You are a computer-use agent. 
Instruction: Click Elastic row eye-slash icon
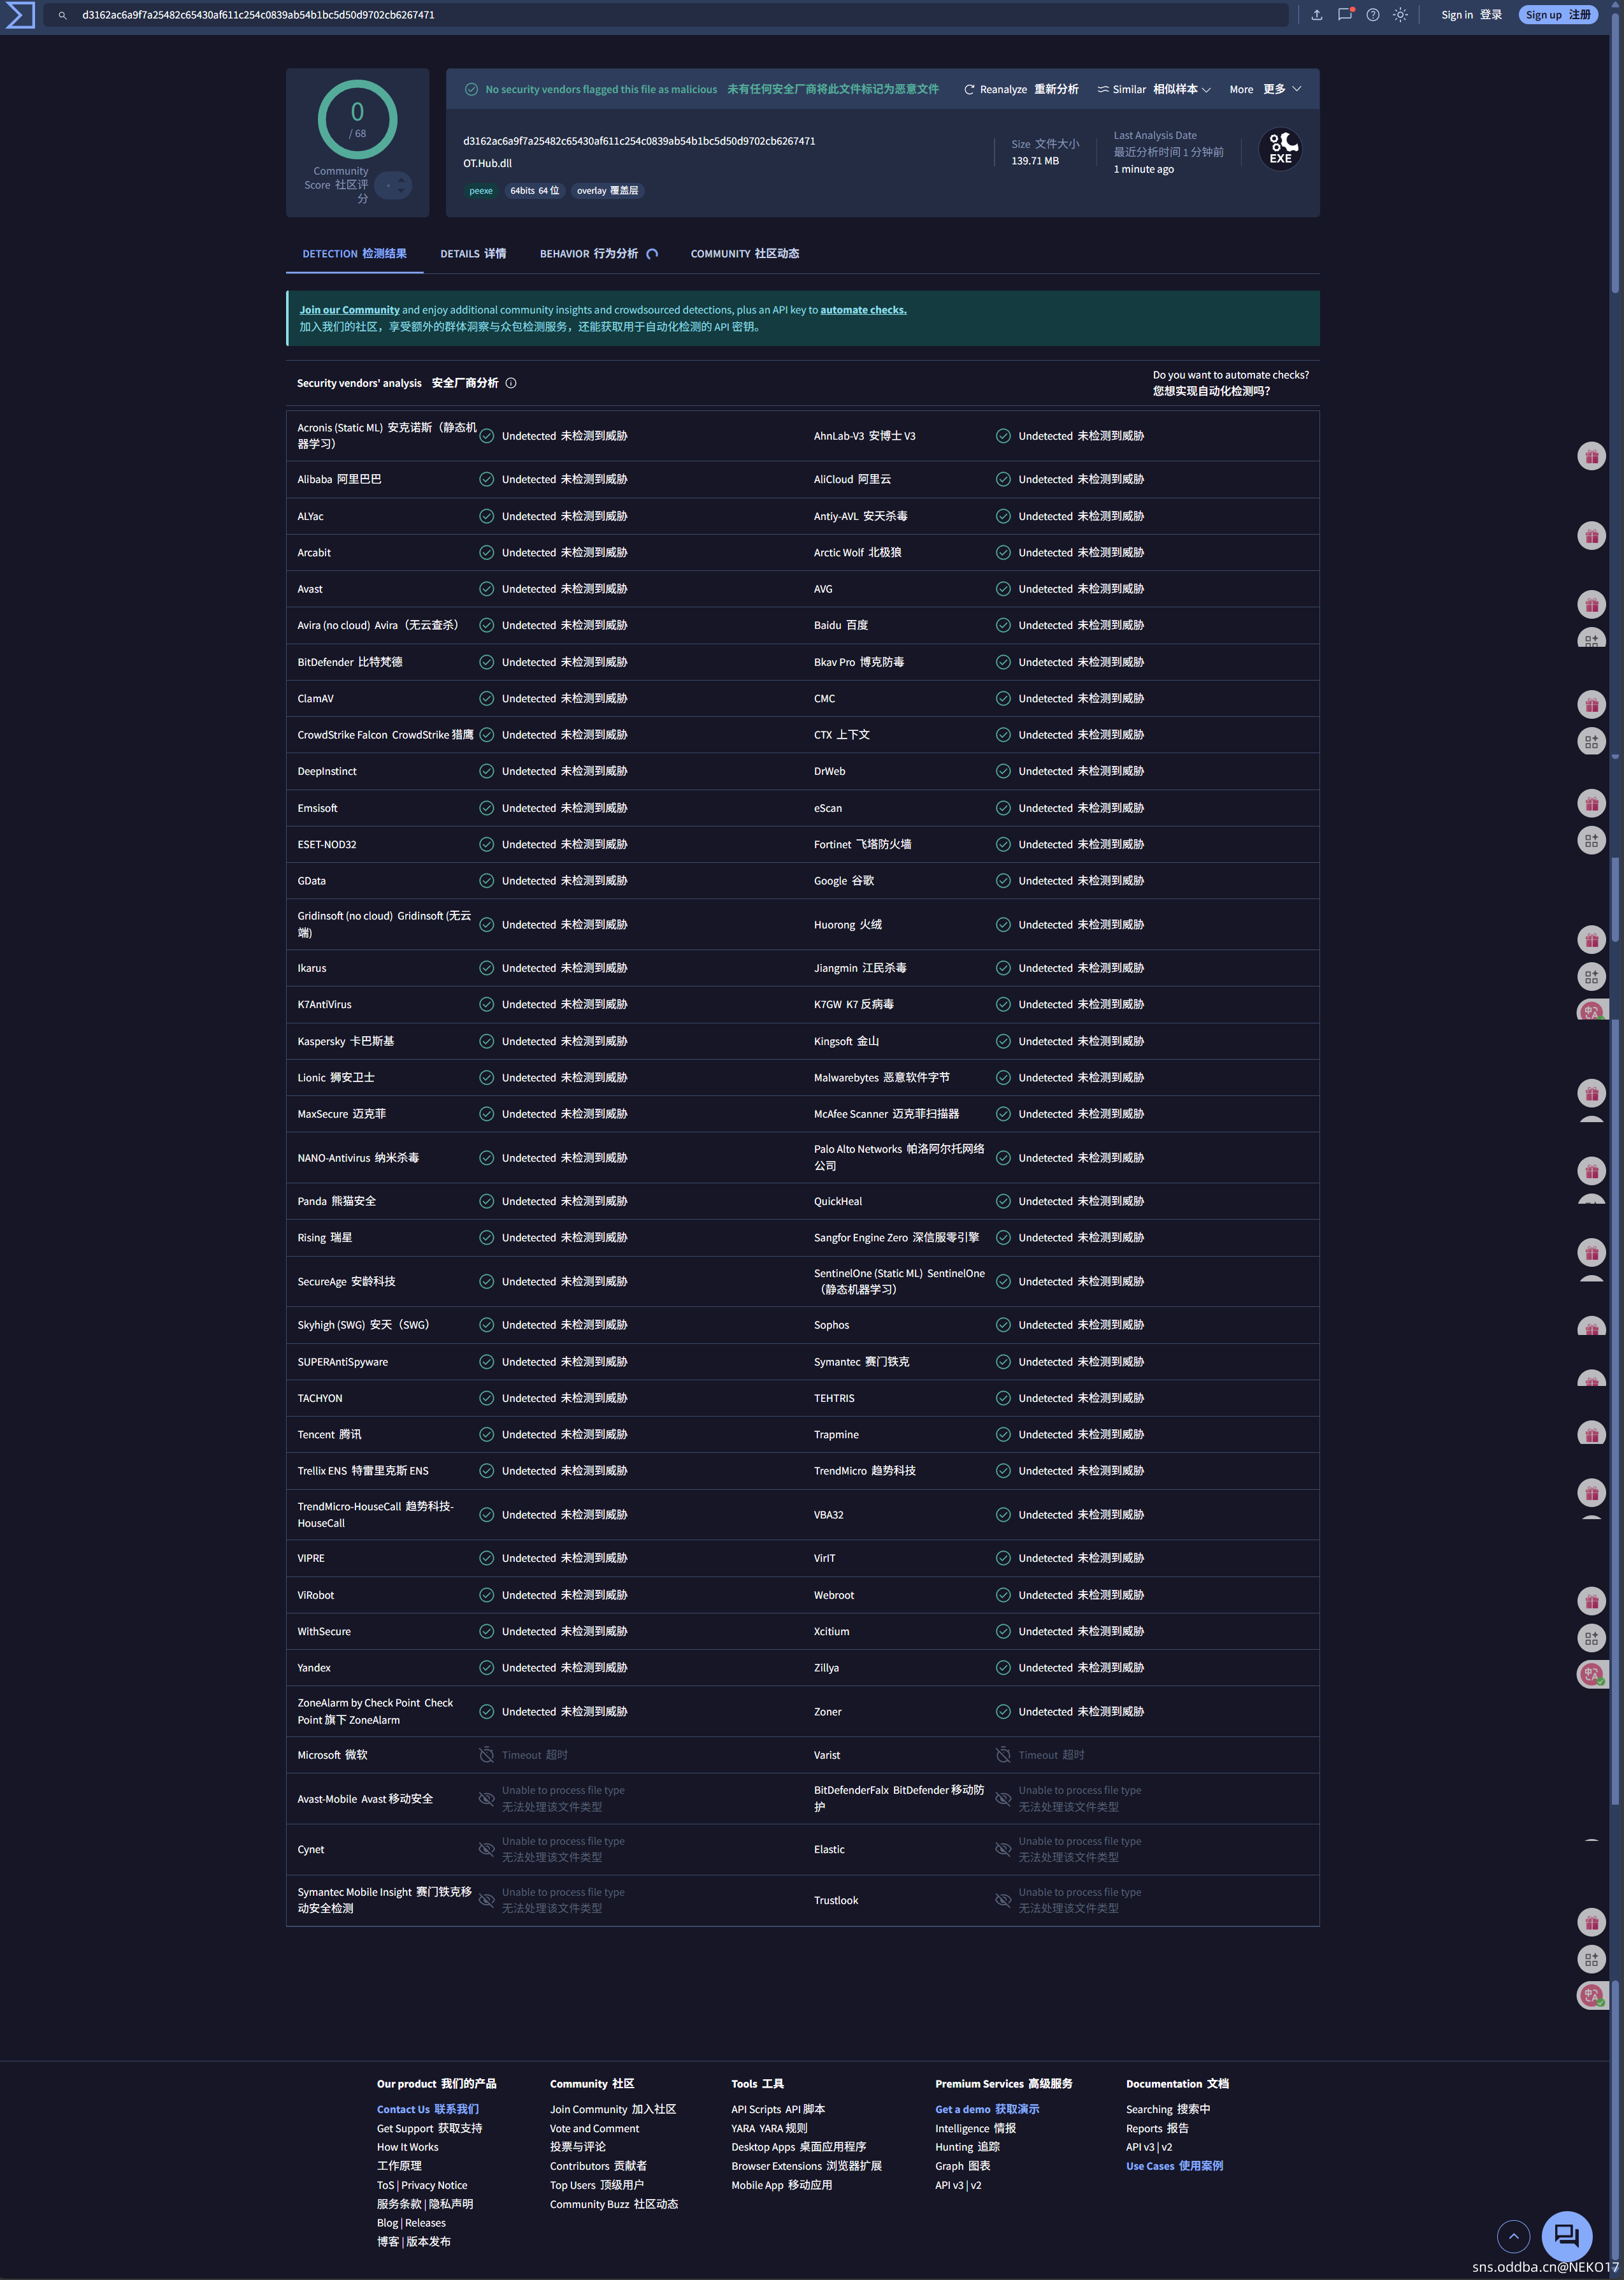pyautogui.click(x=1003, y=1849)
